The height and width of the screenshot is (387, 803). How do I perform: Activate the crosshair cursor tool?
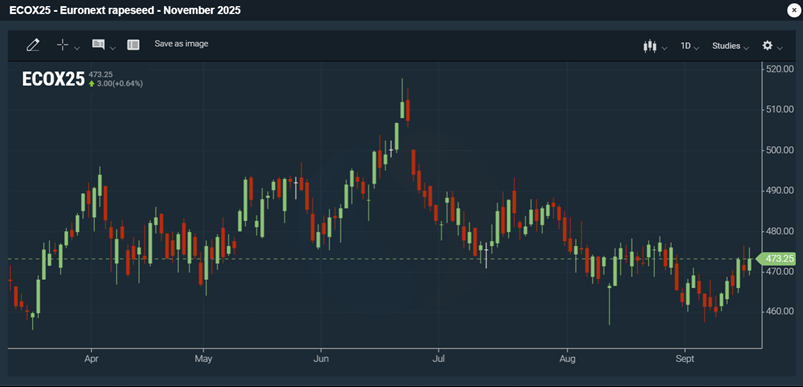[x=62, y=45]
